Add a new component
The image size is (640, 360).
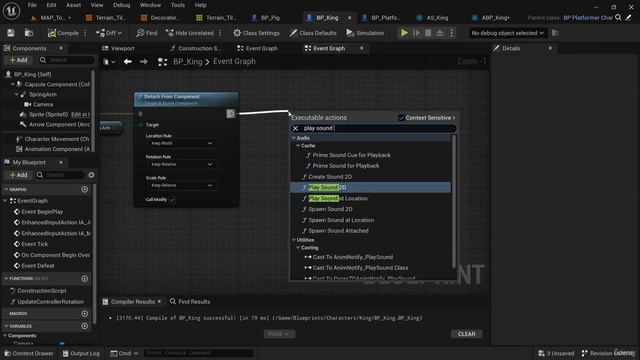coord(19,60)
